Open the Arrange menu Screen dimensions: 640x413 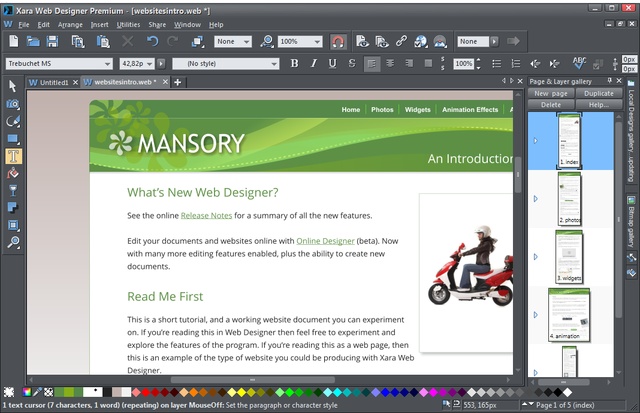[70, 24]
